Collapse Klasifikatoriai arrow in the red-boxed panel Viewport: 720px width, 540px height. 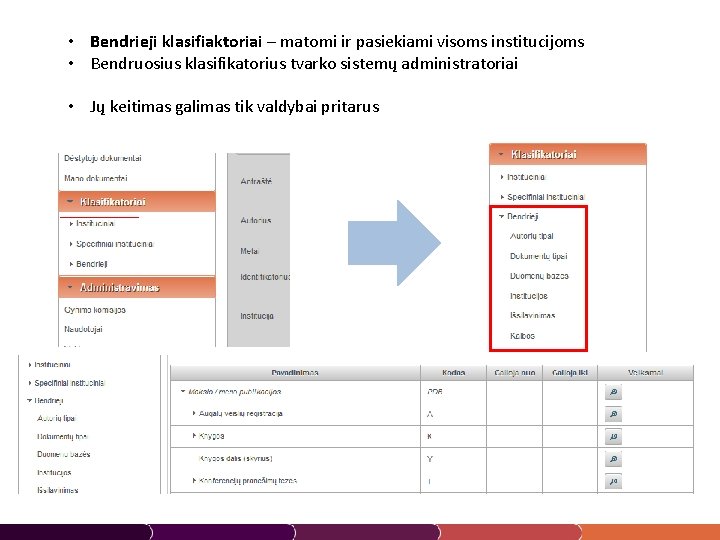coord(501,154)
